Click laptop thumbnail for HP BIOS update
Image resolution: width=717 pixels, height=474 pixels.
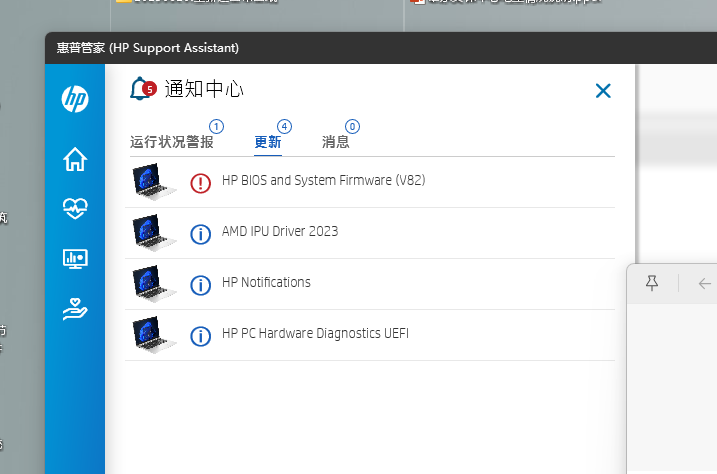[154, 182]
